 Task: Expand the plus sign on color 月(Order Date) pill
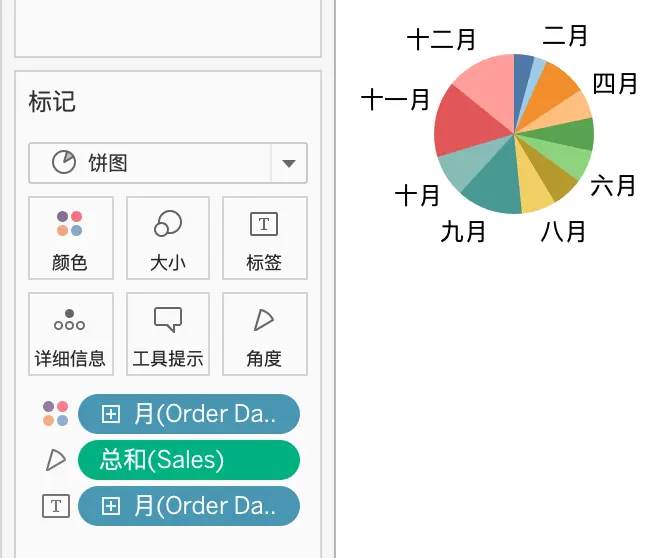(x=111, y=414)
